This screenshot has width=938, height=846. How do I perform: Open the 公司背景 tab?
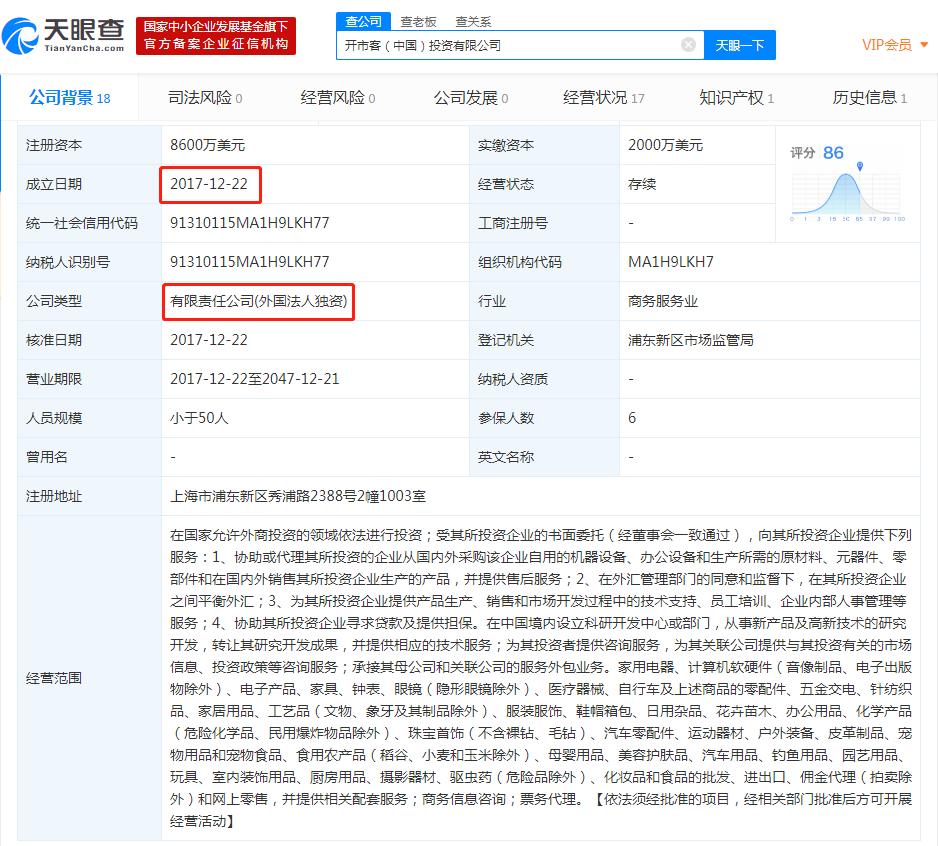(70, 98)
